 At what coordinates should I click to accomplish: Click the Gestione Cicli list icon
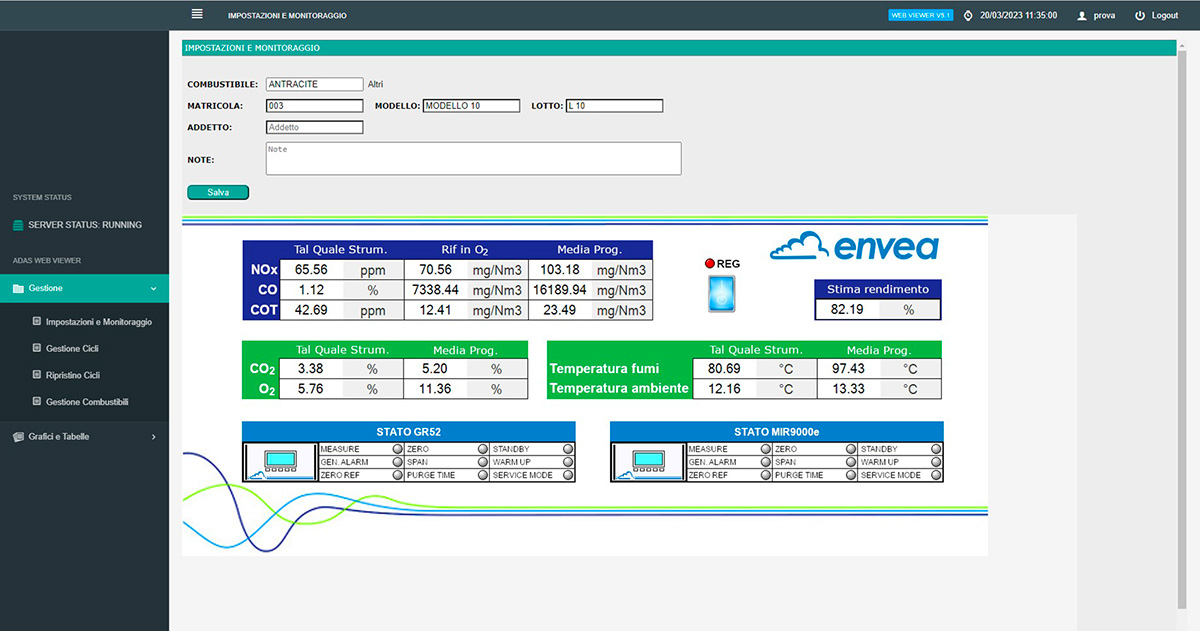[x=37, y=348]
